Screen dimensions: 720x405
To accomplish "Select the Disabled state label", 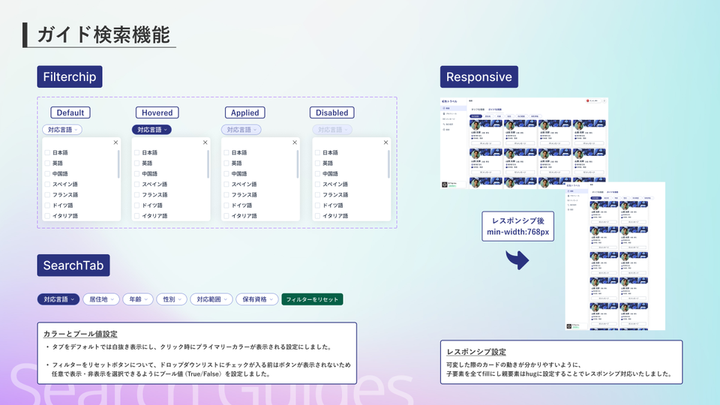I will pyautogui.click(x=332, y=112).
